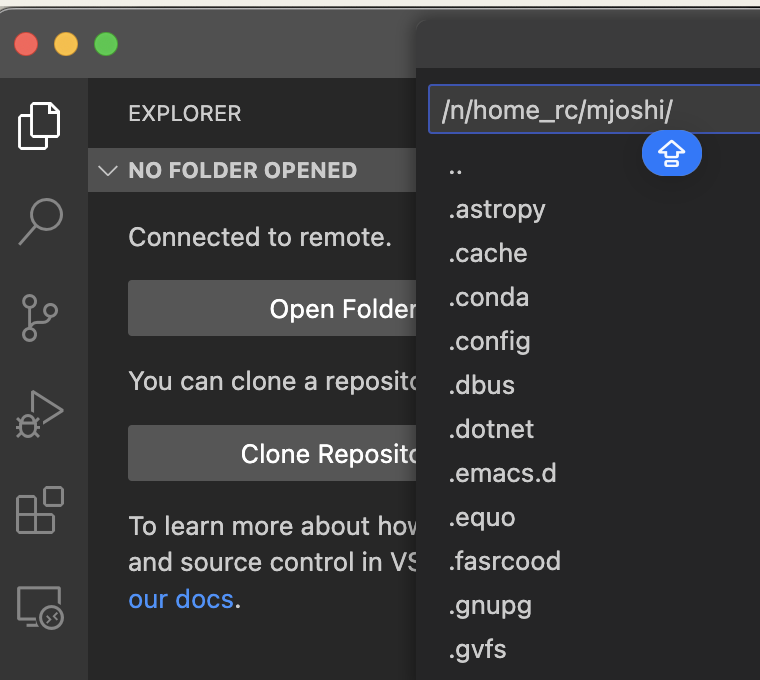Open the Explorer view in activity bar

tap(40, 125)
